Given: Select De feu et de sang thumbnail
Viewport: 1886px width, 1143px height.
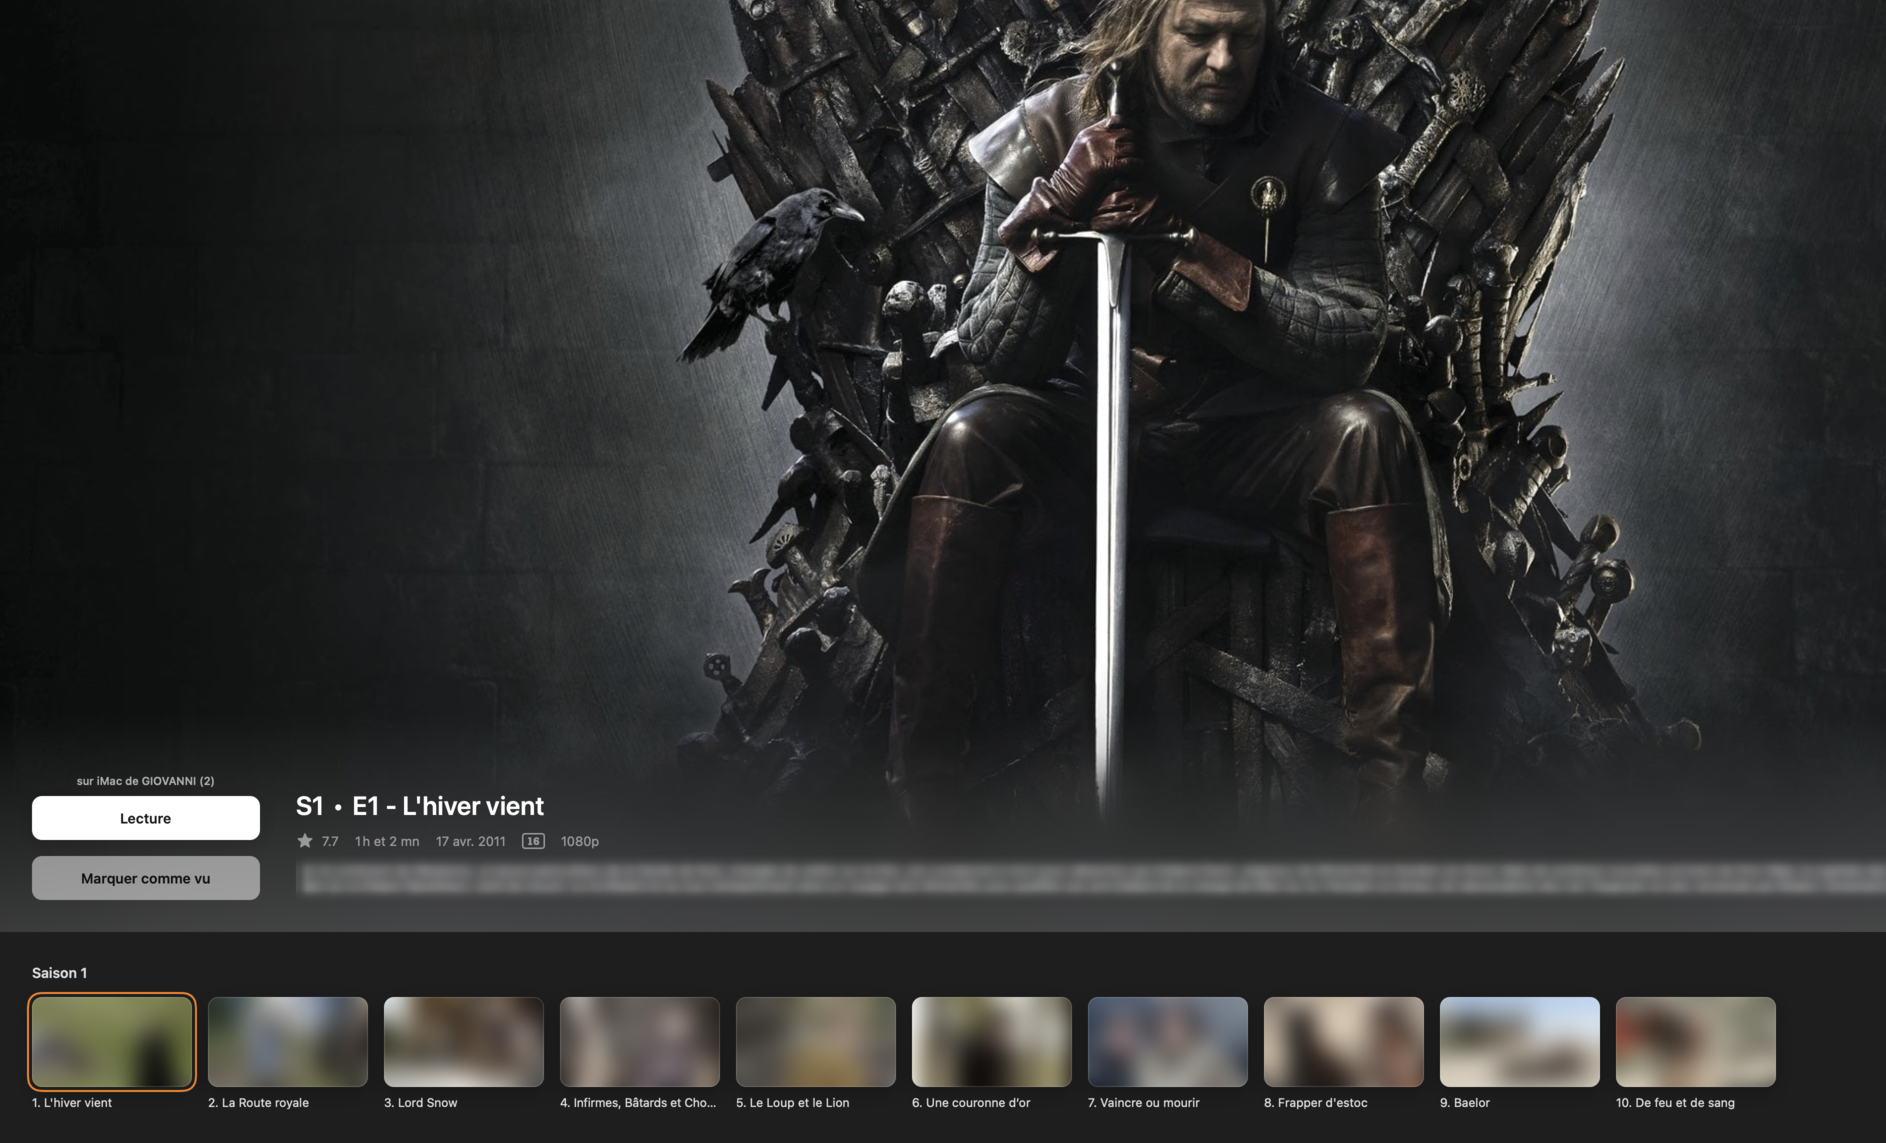Looking at the screenshot, I should [x=1696, y=1042].
